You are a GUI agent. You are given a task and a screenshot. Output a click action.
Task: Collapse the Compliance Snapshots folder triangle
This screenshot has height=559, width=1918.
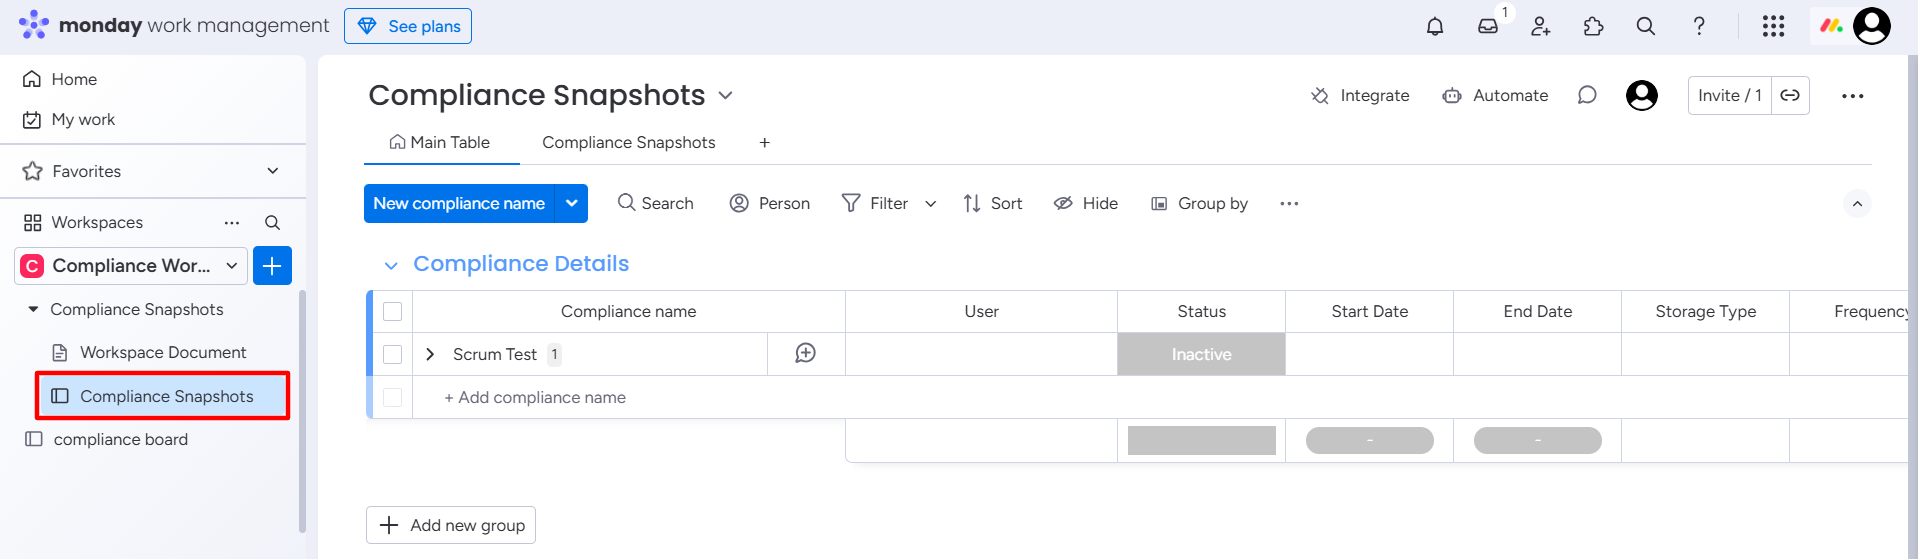point(33,309)
